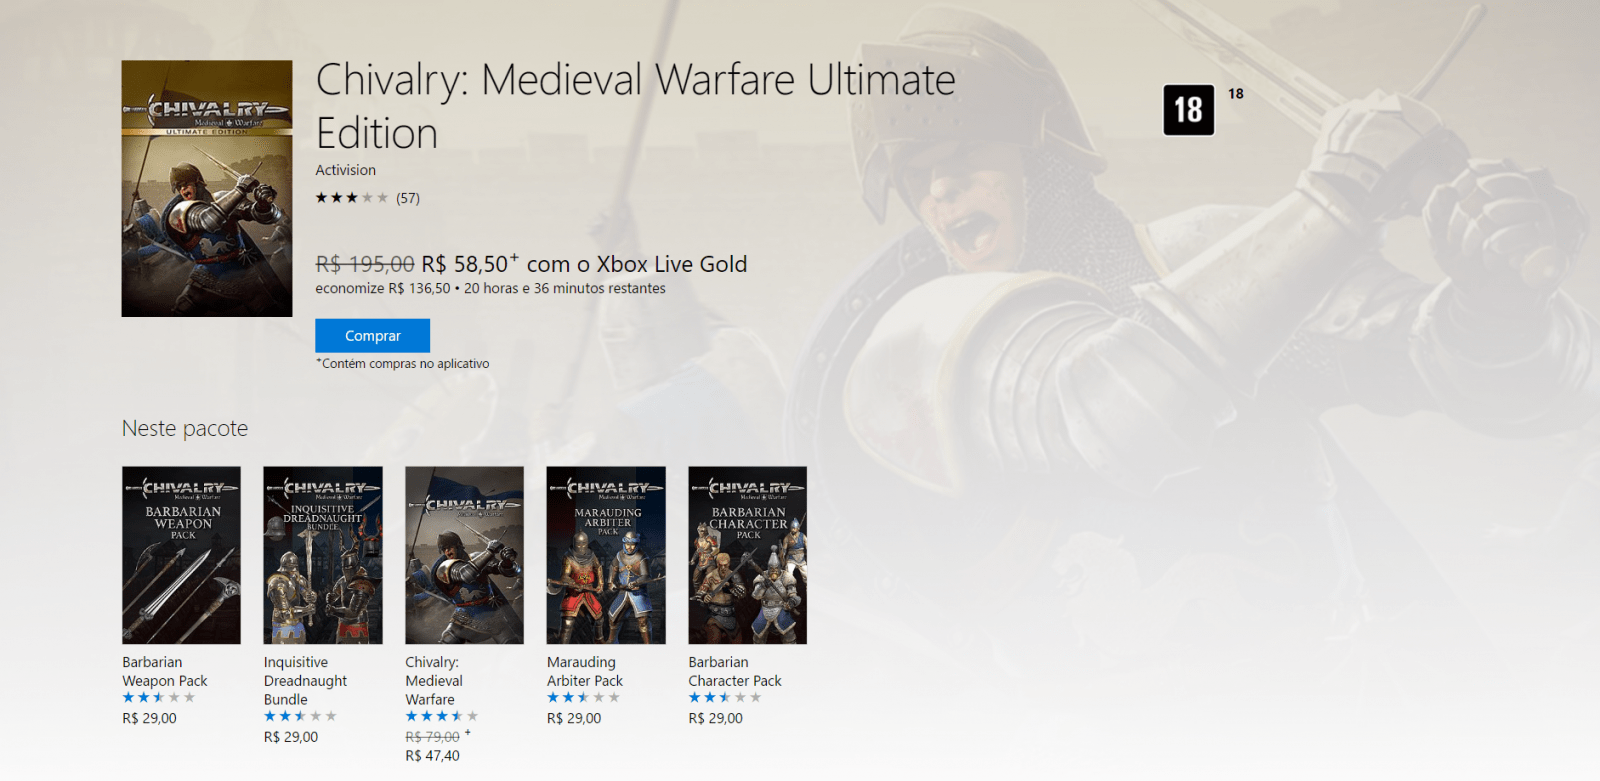The height and width of the screenshot is (781, 1600).
Task: Click the Marauding Arbiter Pack title link
Action: pyautogui.click(x=584, y=671)
